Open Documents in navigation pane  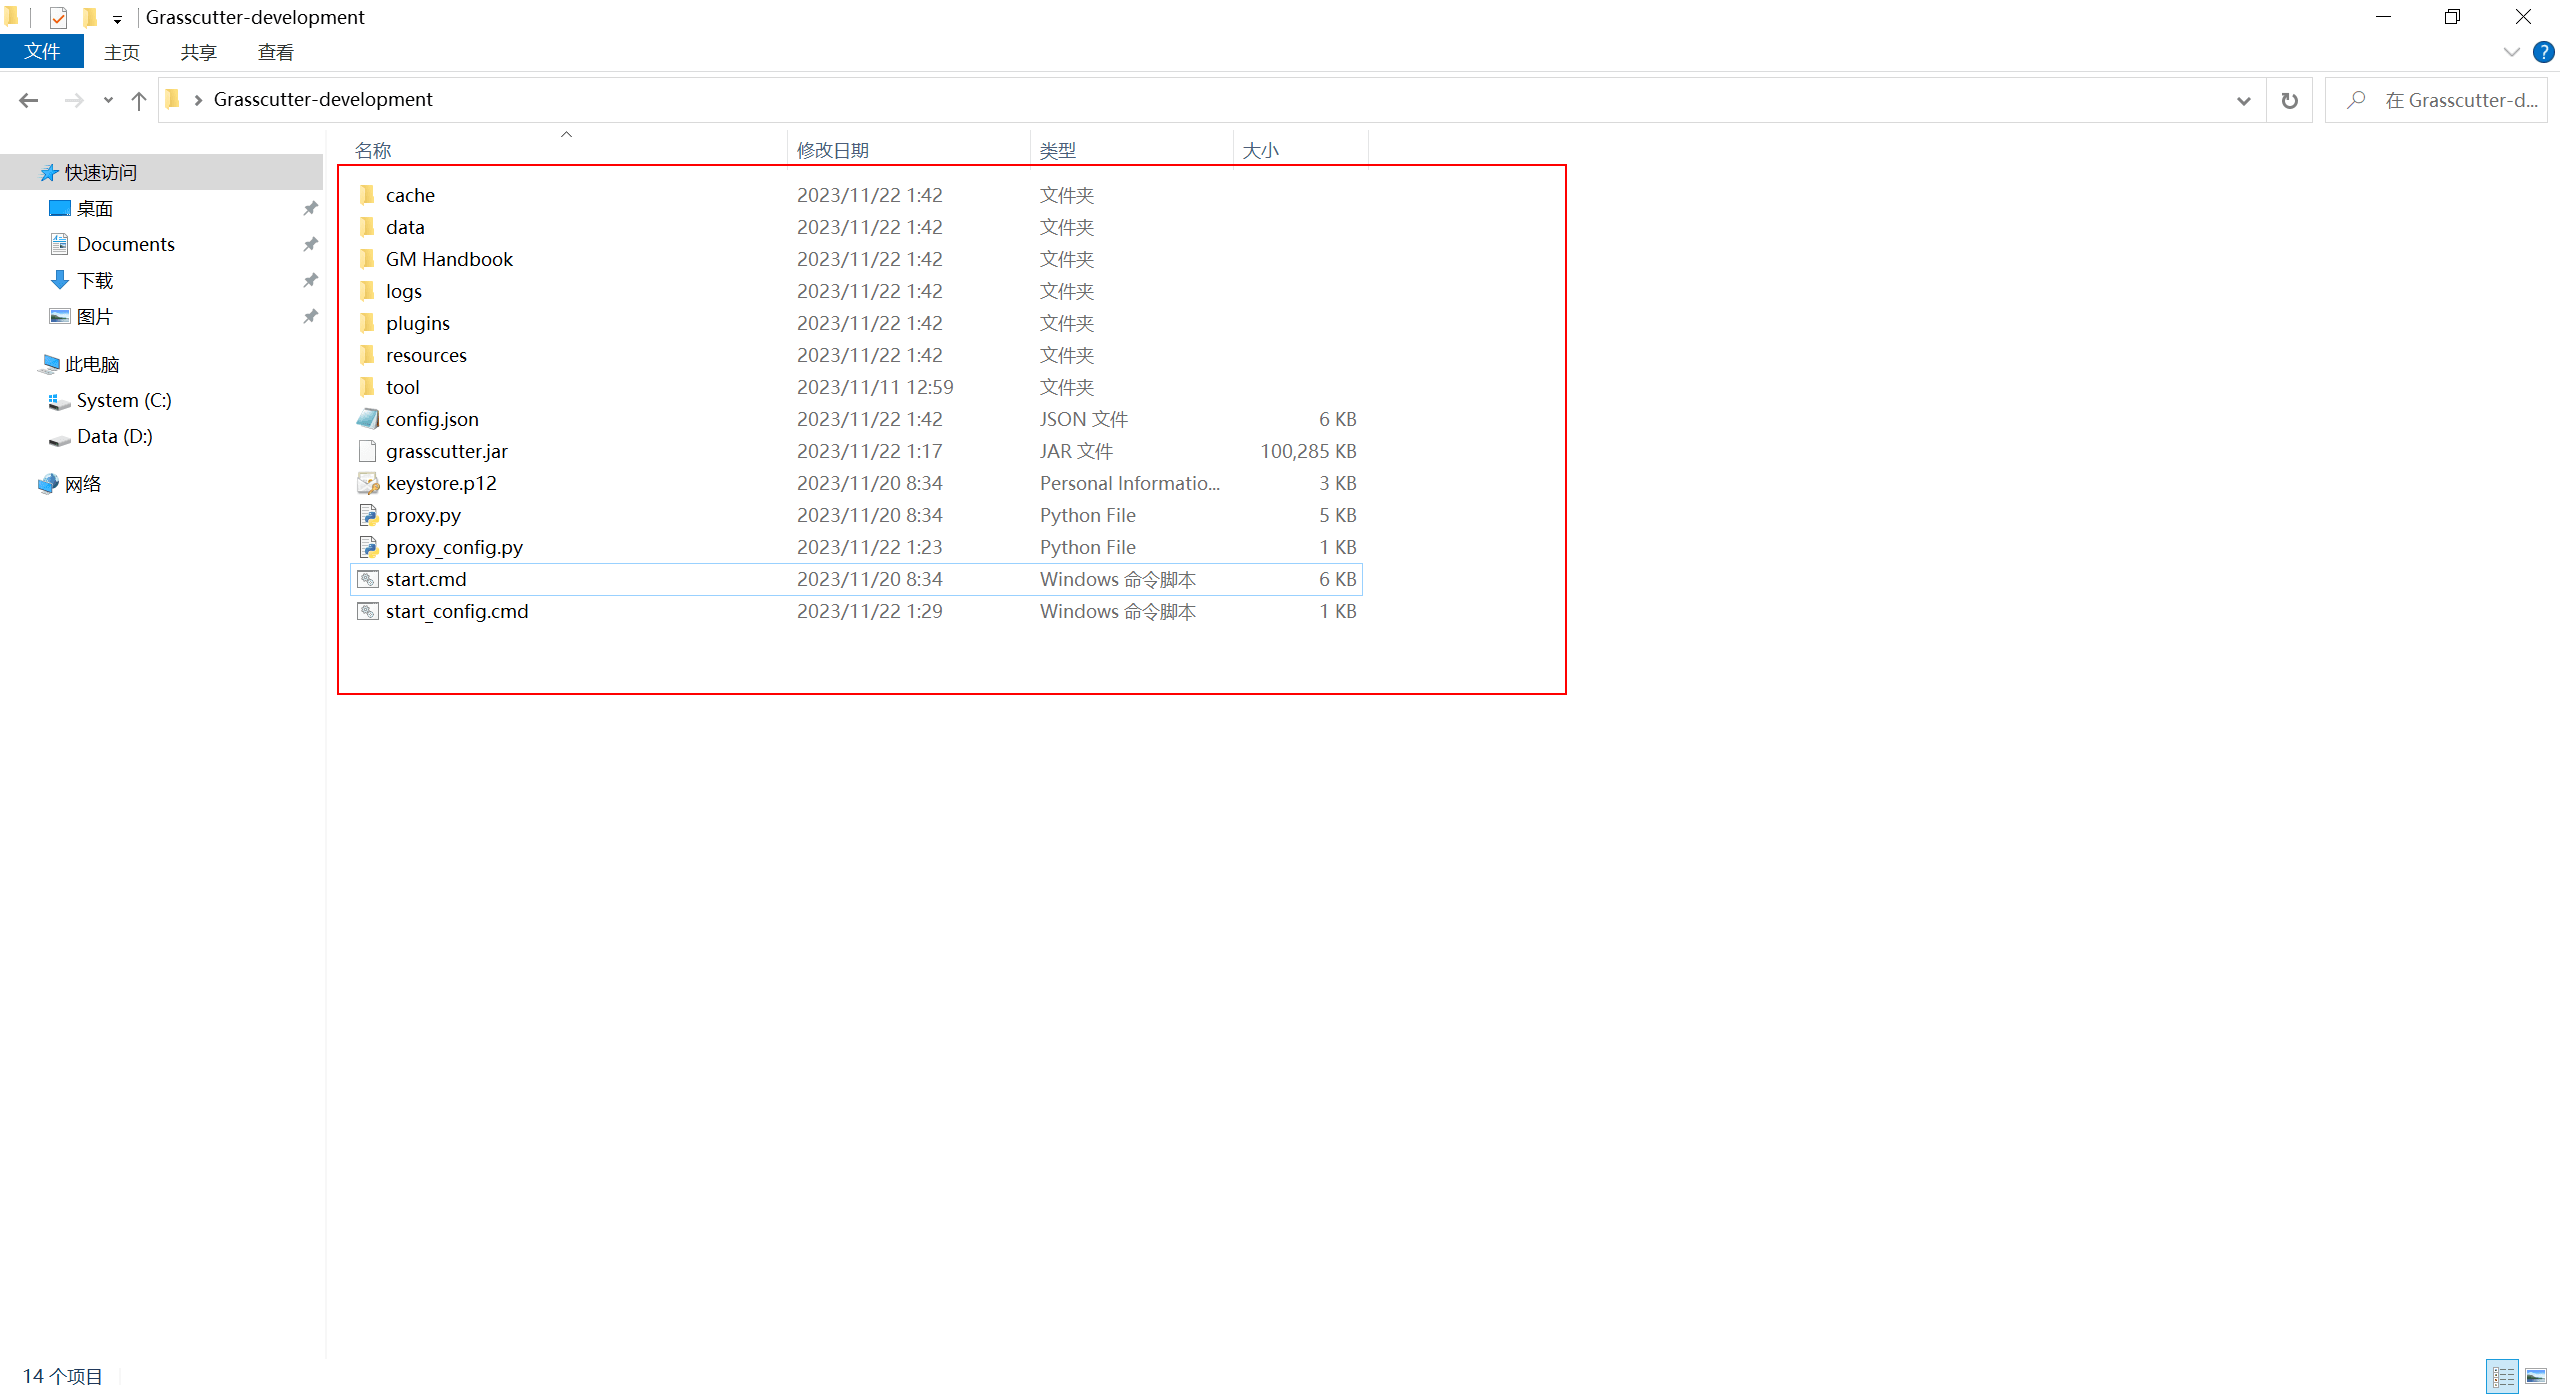pyautogui.click(x=125, y=244)
